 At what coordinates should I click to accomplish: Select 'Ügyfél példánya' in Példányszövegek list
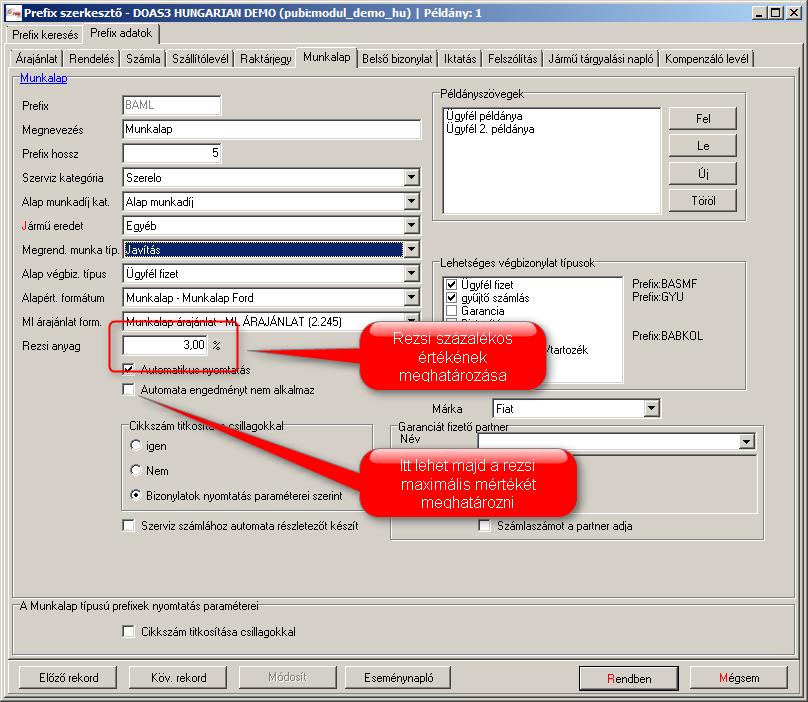click(x=484, y=115)
